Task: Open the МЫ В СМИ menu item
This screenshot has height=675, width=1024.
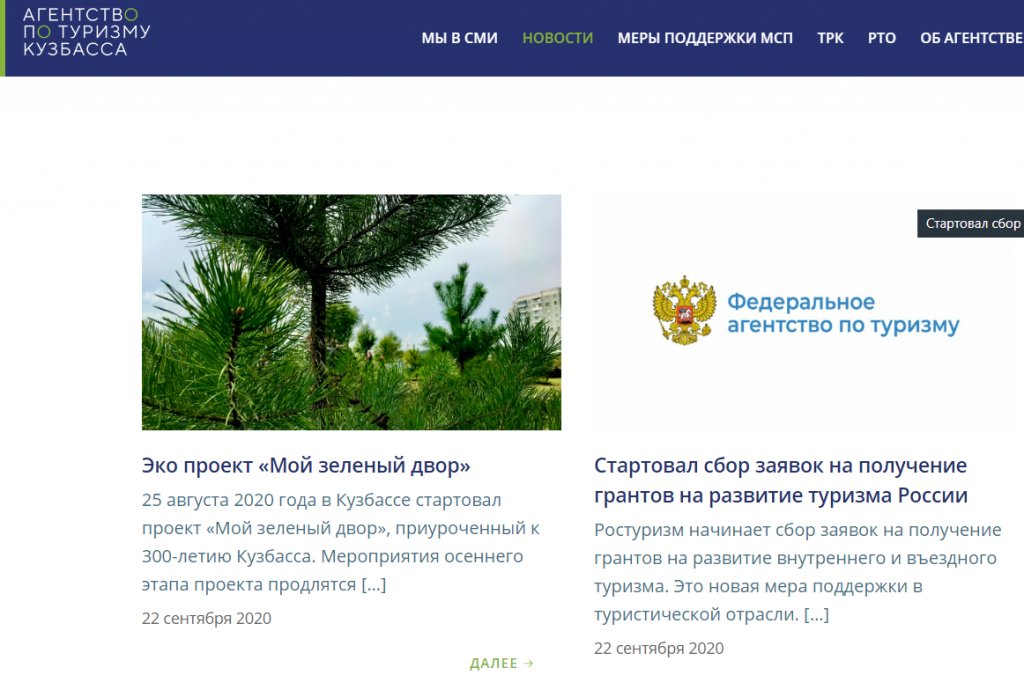Action: pos(459,39)
